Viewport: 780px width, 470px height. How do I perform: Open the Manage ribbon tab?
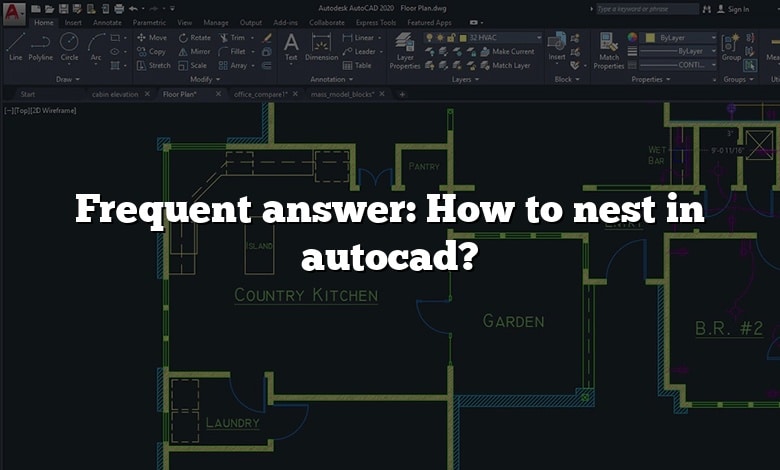216,22
